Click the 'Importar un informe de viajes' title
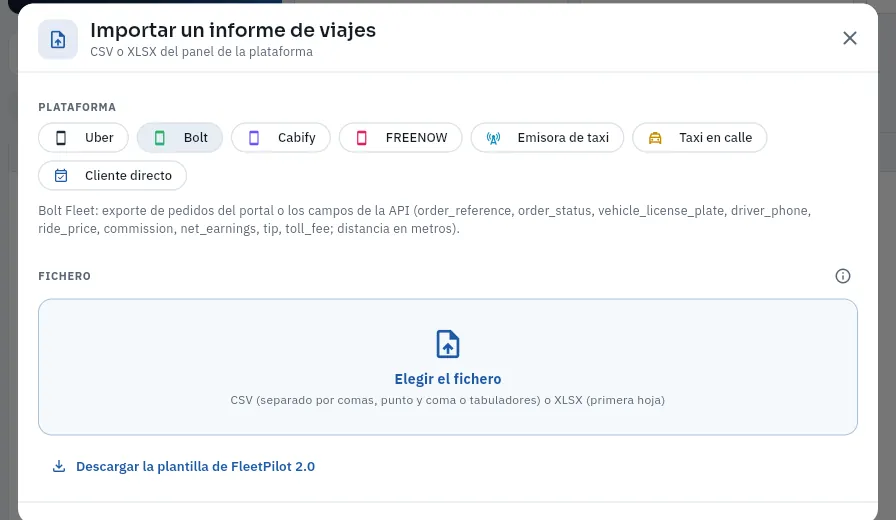 (233, 30)
